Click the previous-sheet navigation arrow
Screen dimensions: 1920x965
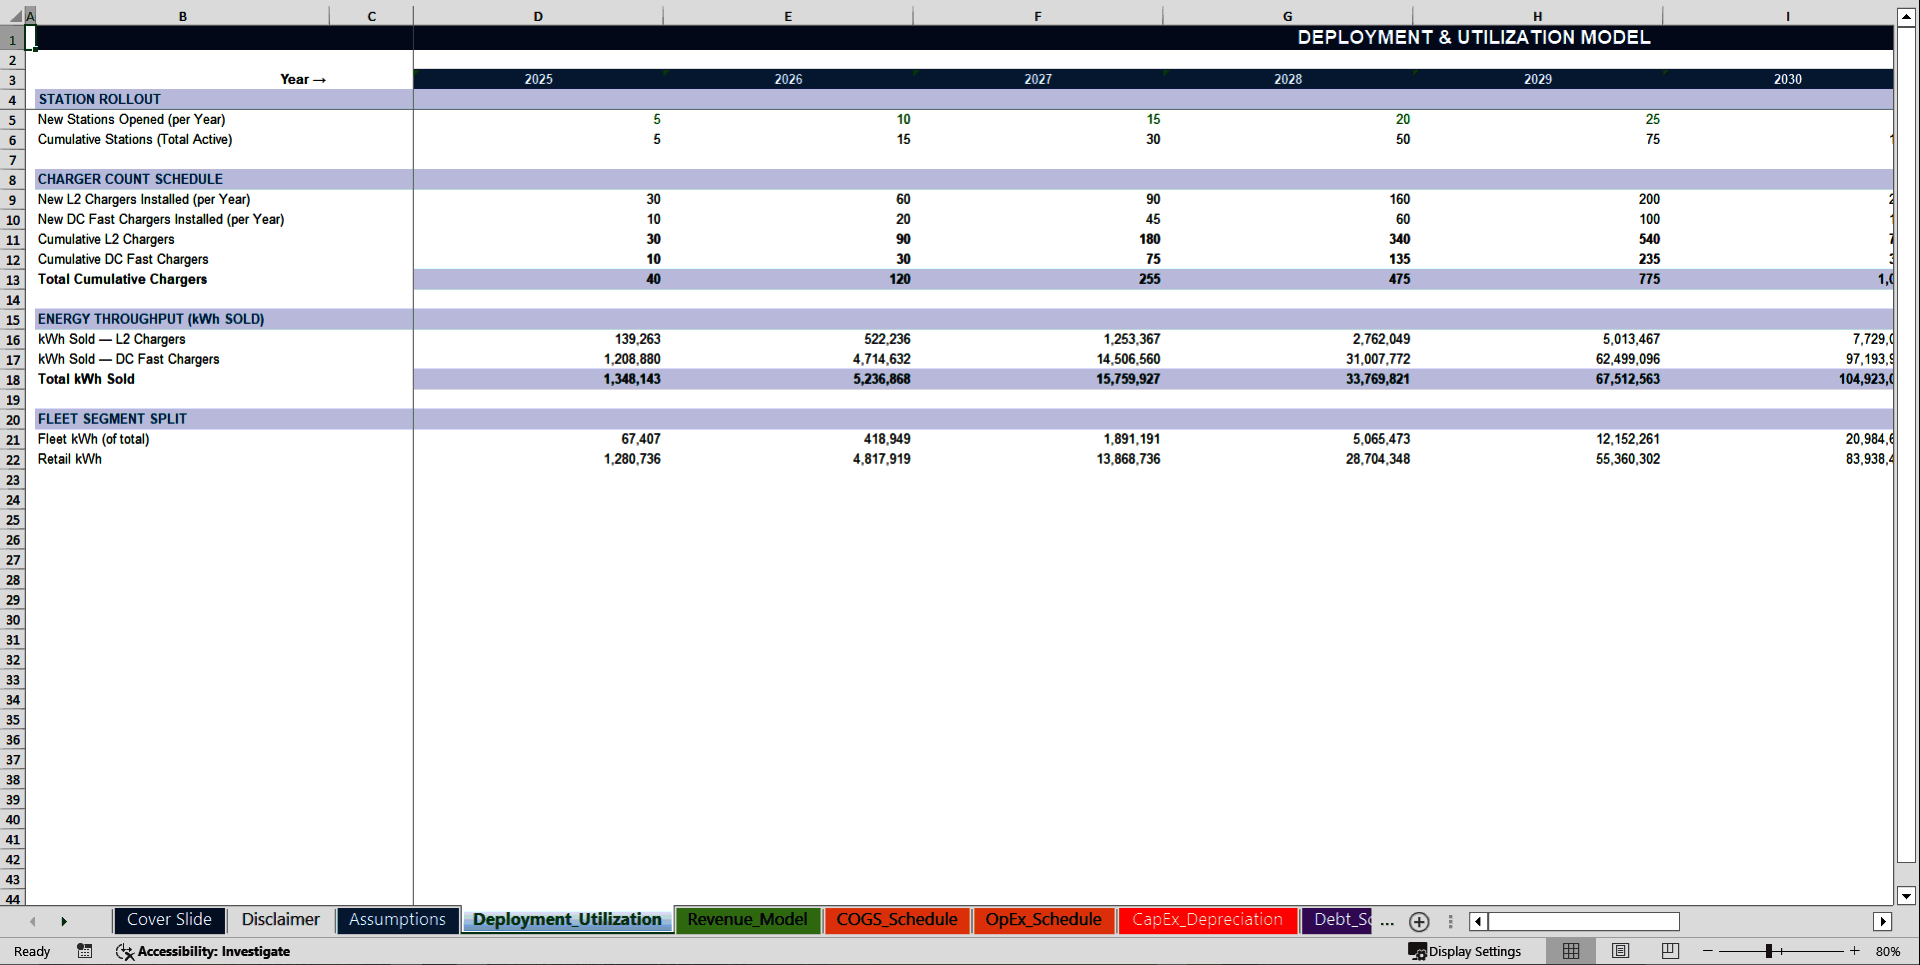pyautogui.click(x=32, y=920)
